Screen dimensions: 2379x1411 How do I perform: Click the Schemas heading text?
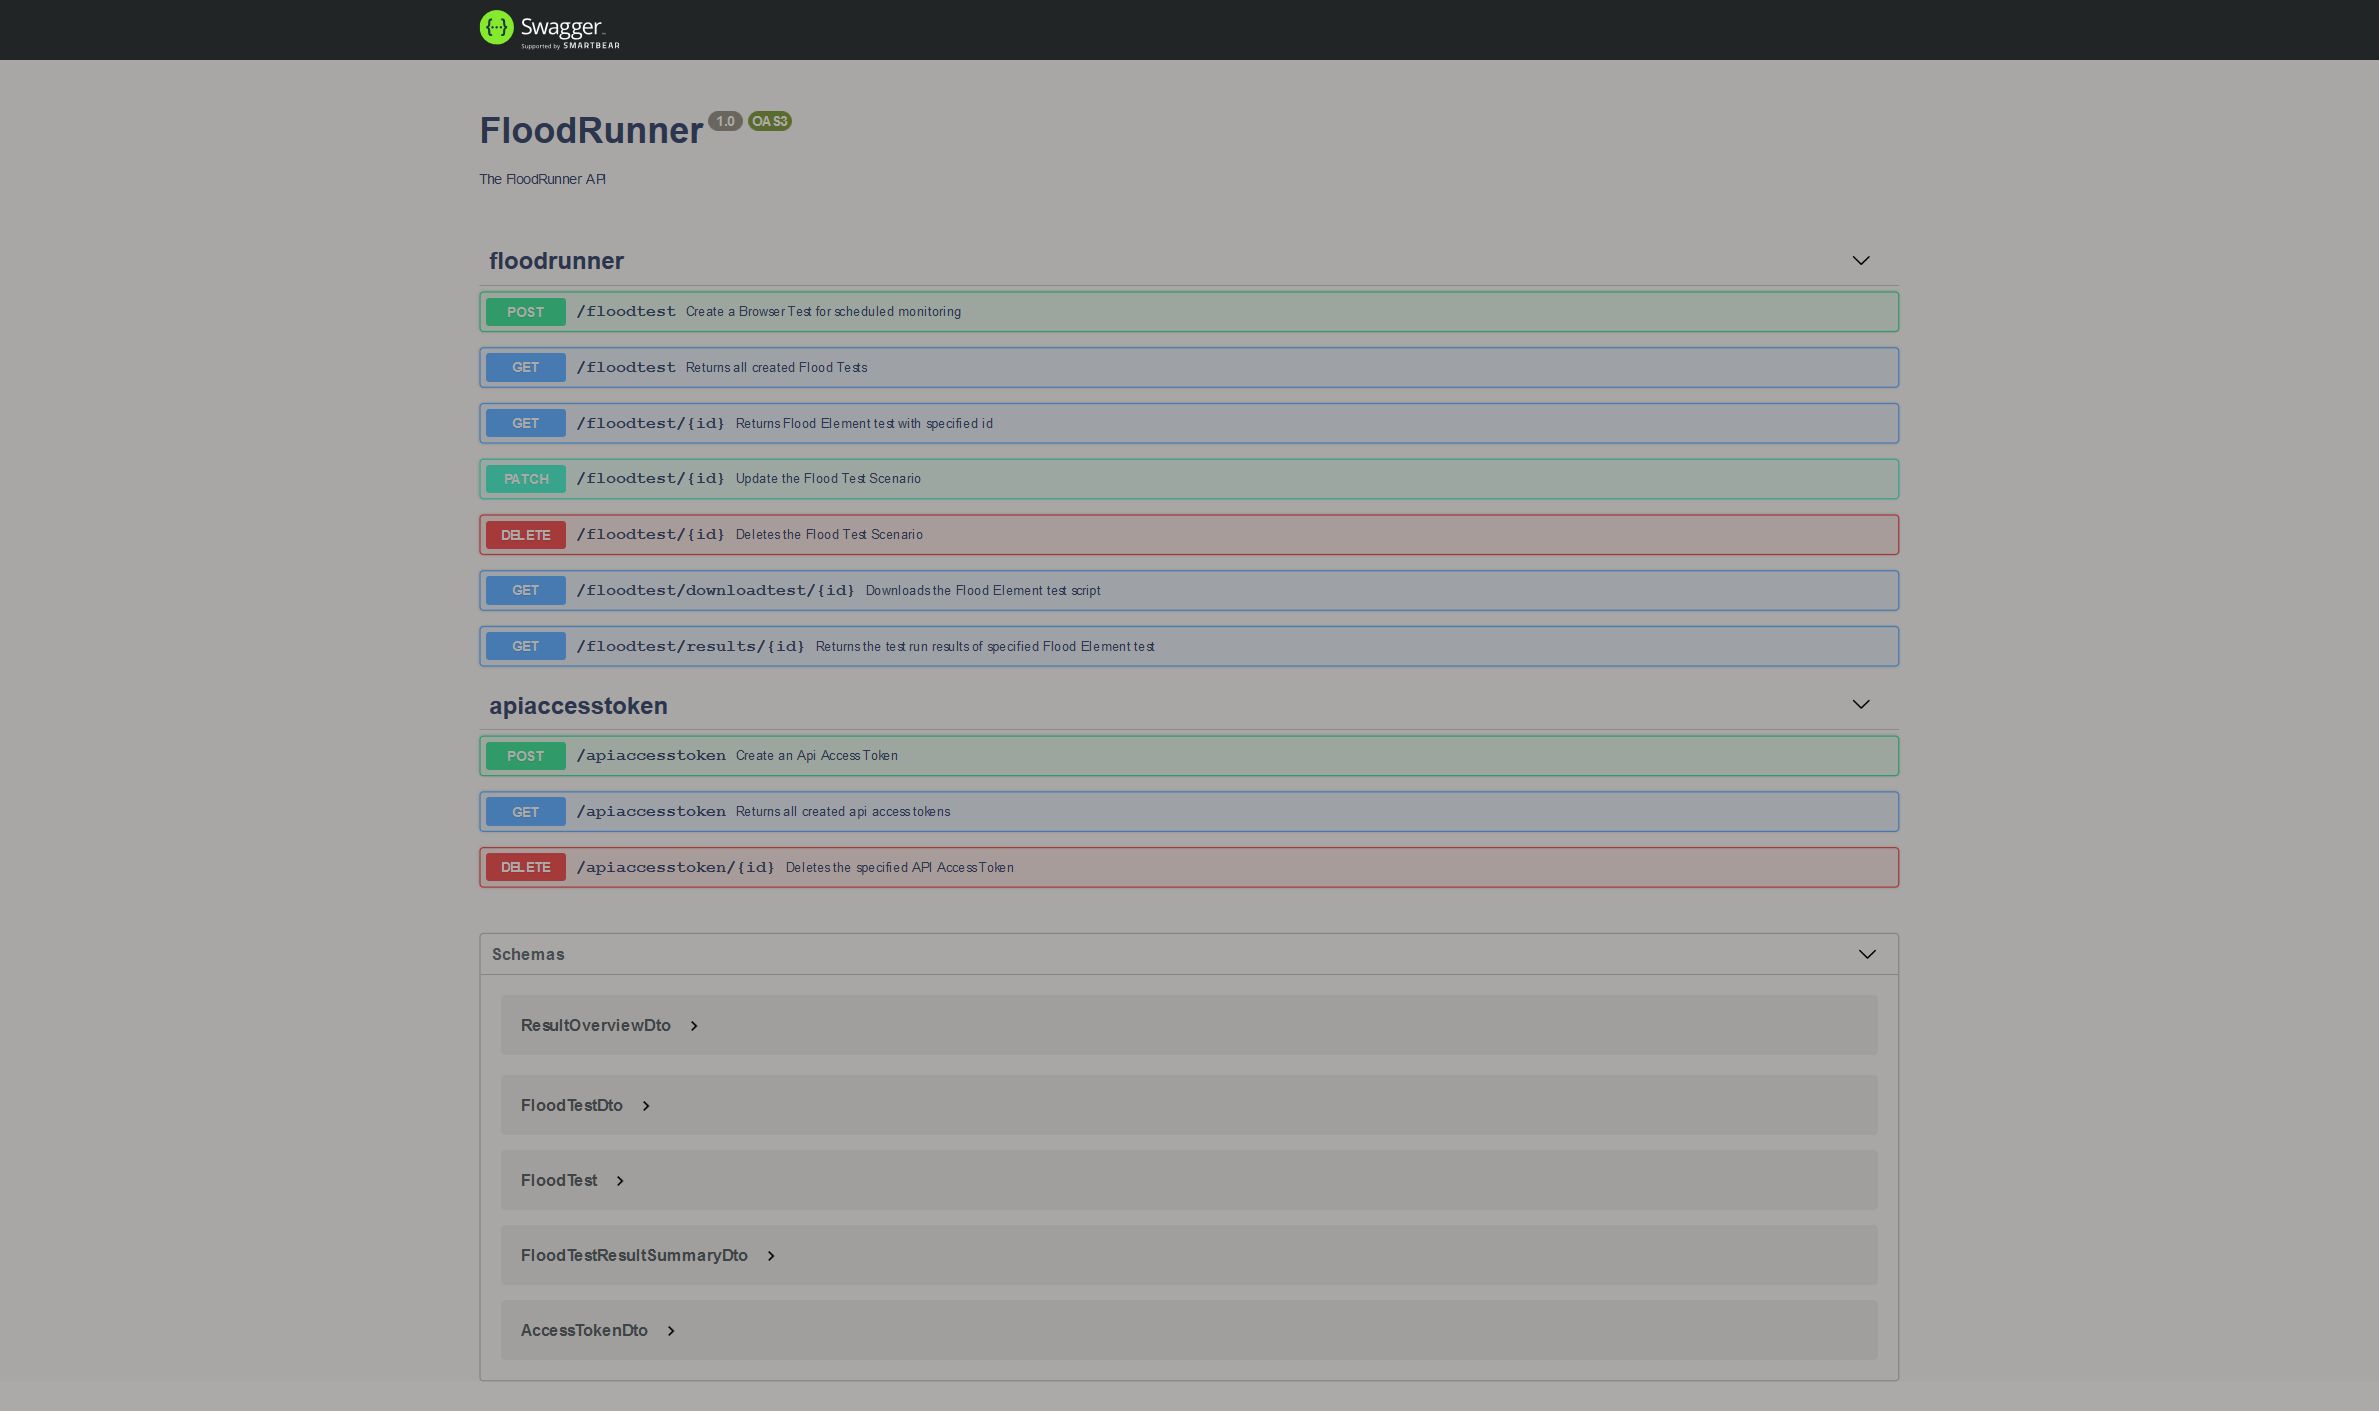528,954
